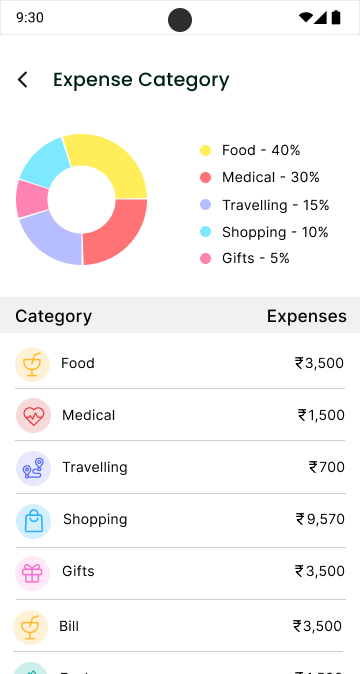
Task: Select the Gifts - 5% legend label
Action: click(256, 258)
